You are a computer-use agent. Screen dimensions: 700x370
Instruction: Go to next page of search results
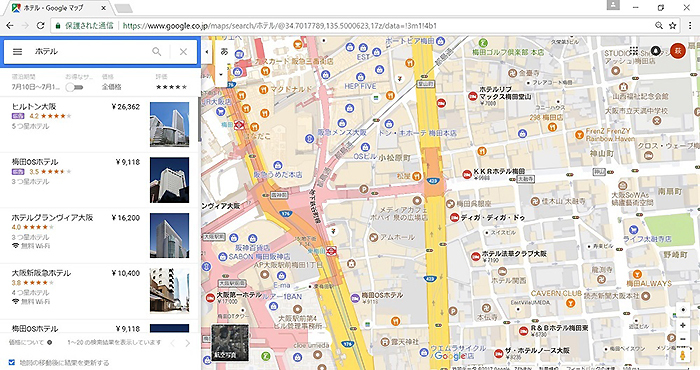188,343
